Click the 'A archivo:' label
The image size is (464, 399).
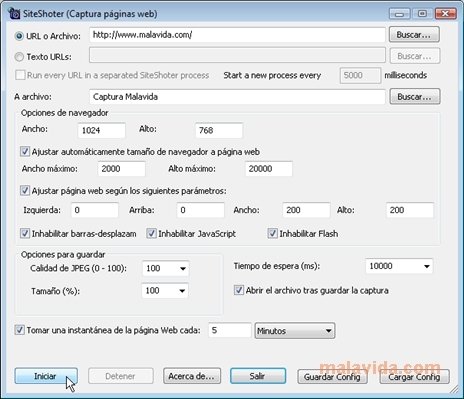33,97
